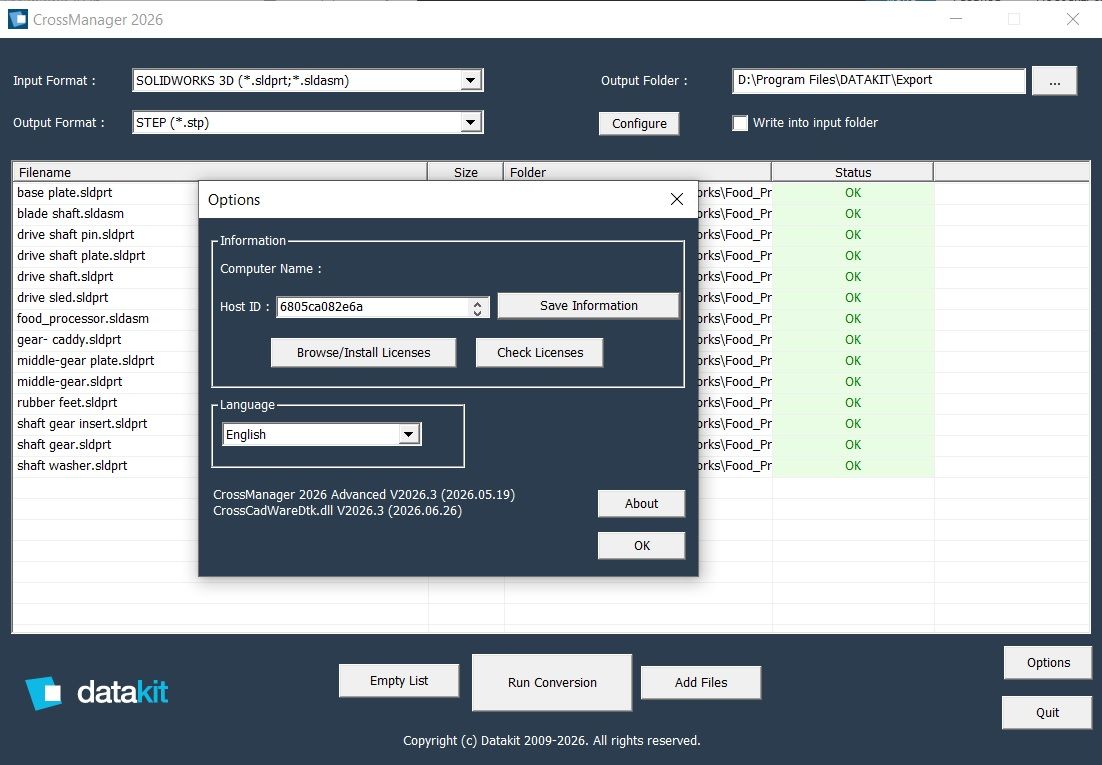1102x765 pixels.
Task: Open the Language dropdown set to English
Action: (x=409, y=435)
